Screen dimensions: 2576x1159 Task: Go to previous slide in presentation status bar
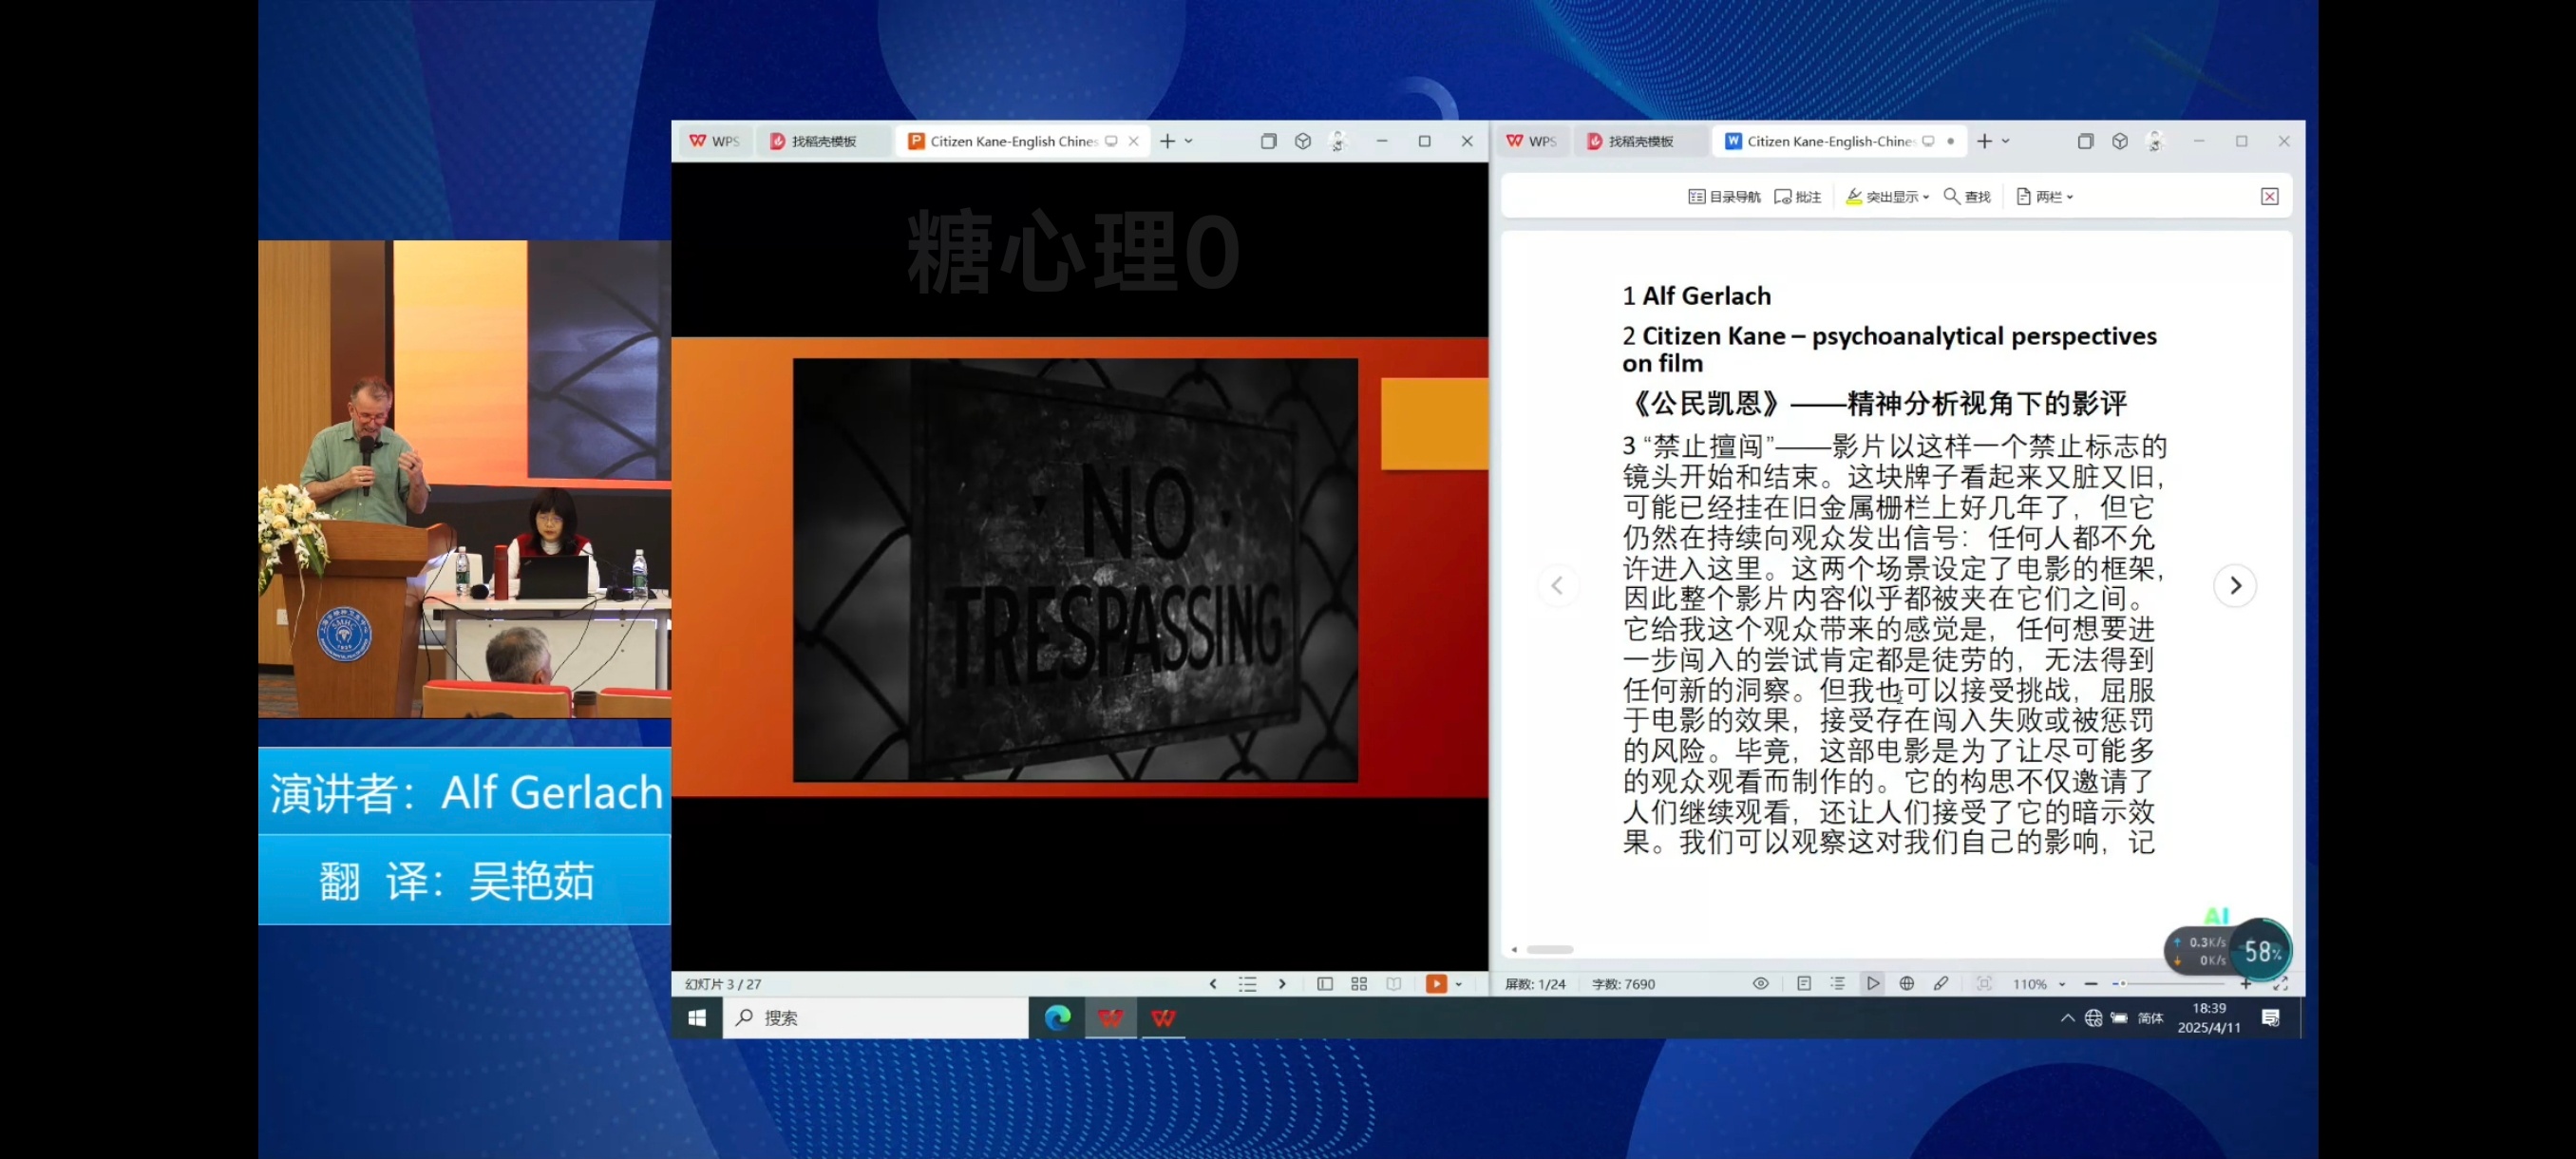1213,984
